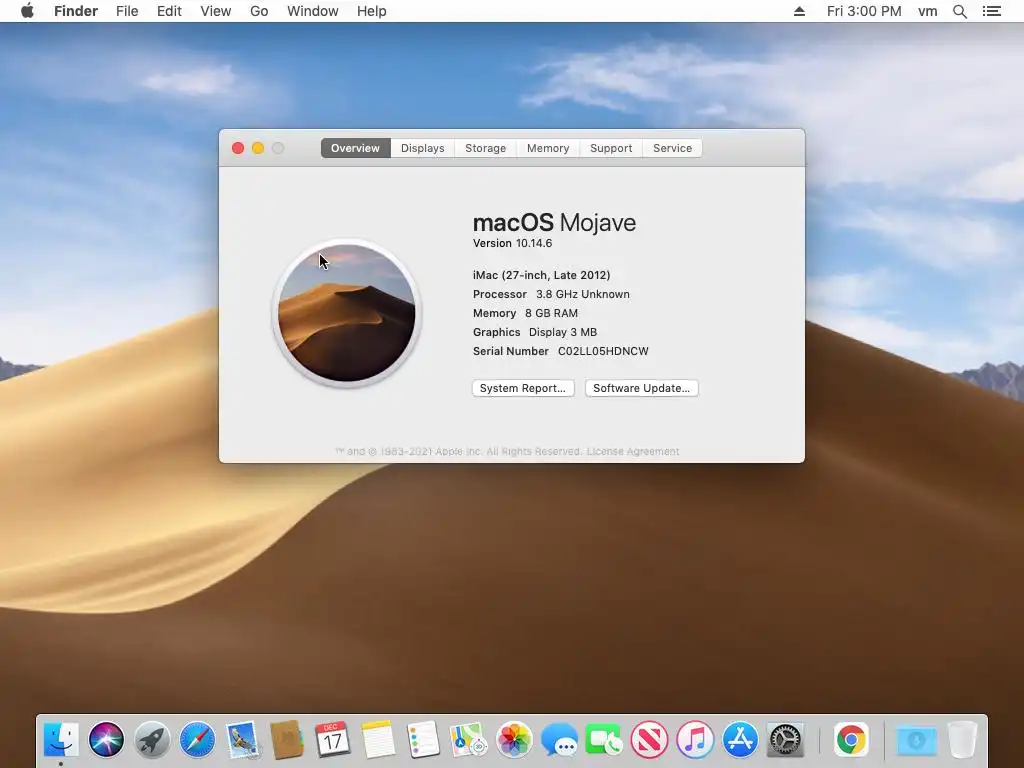Viewport: 1024px width, 768px height.
Task: Click the Version 10.14.6 text
Action: click(x=513, y=243)
